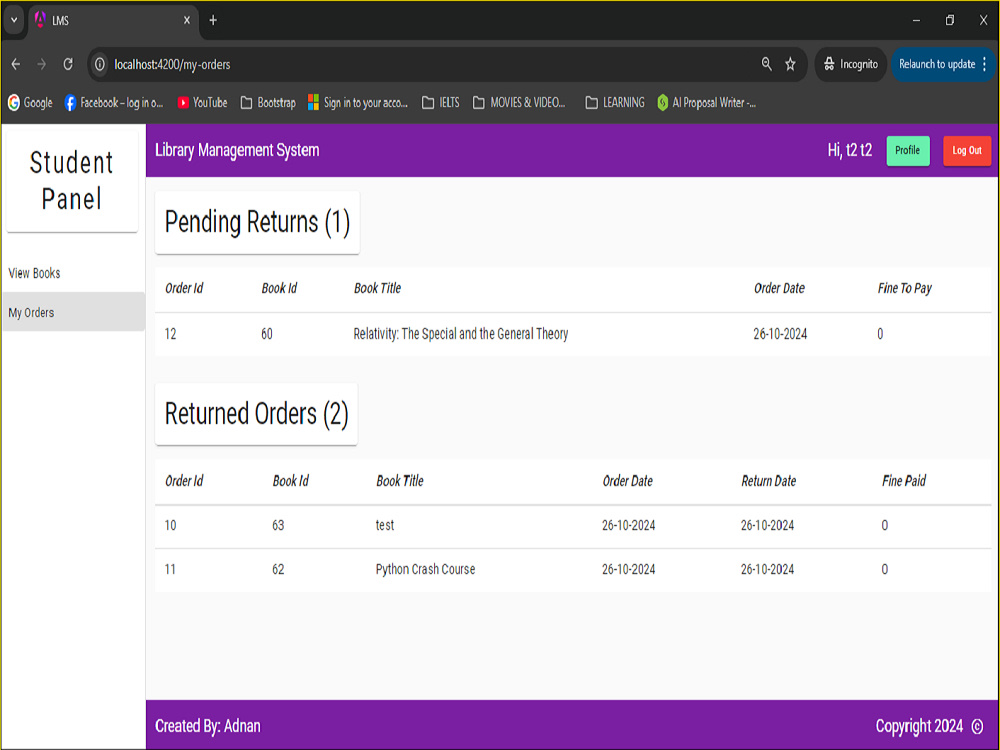This screenshot has height=750, width=1000.
Task: Click the Incognito indicator
Action: (x=851, y=64)
